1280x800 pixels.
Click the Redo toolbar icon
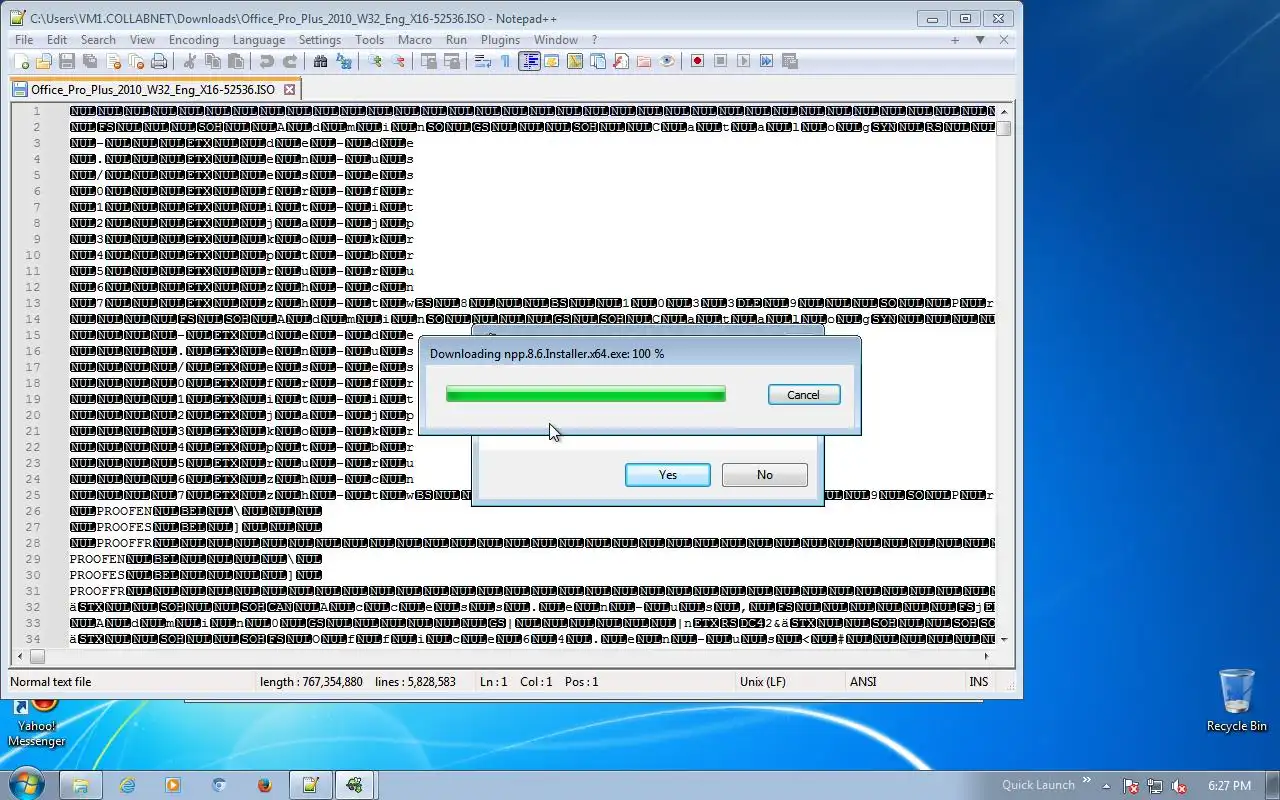point(290,61)
